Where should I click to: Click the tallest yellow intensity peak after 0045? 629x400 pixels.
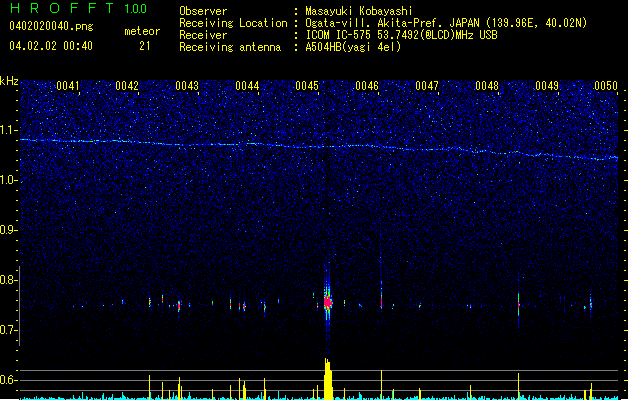click(x=328, y=379)
